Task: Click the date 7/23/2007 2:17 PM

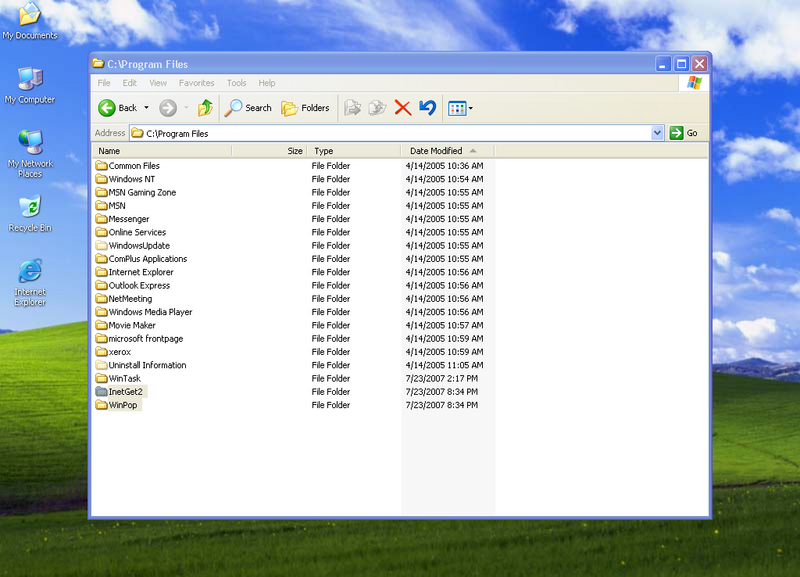Action: (441, 379)
